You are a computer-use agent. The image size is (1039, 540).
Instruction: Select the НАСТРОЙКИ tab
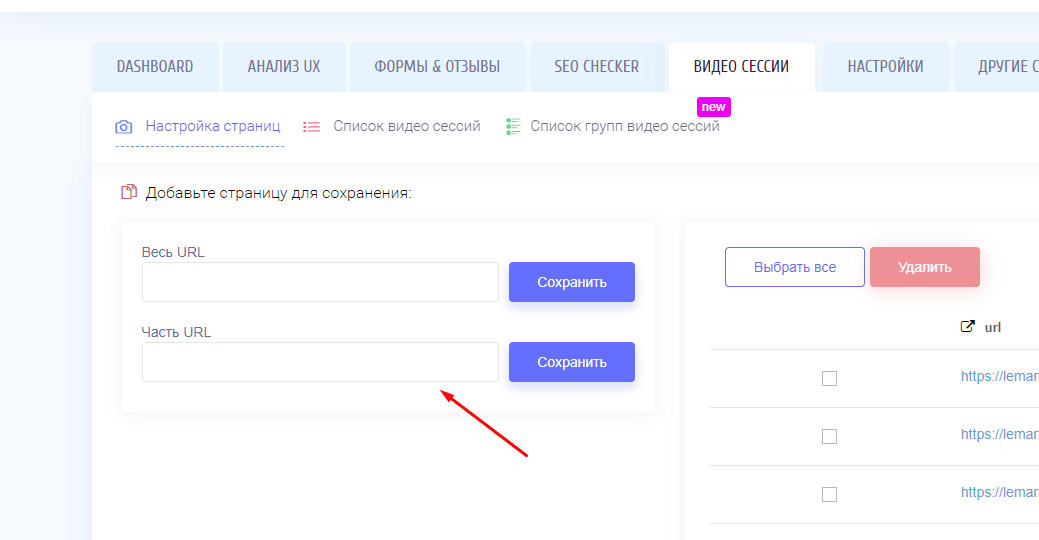pyautogui.click(x=885, y=67)
